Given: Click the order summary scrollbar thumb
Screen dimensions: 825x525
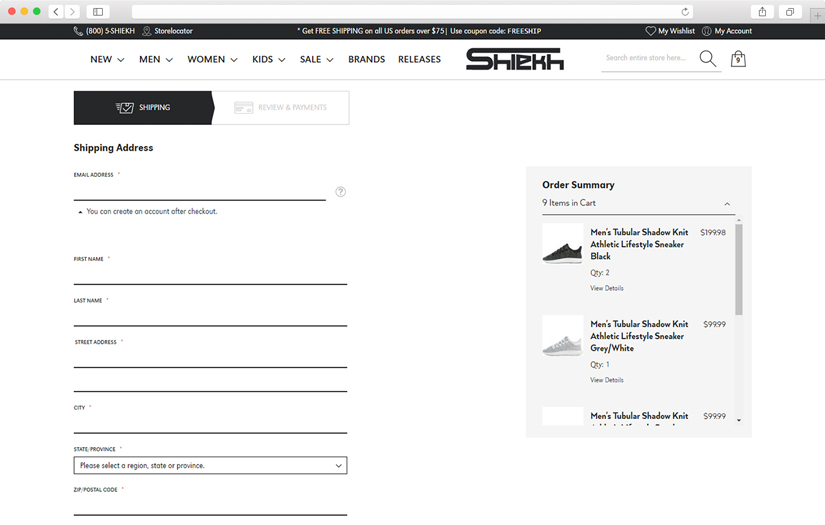Looking at the screenshot, I should click(x=739, y=269).
